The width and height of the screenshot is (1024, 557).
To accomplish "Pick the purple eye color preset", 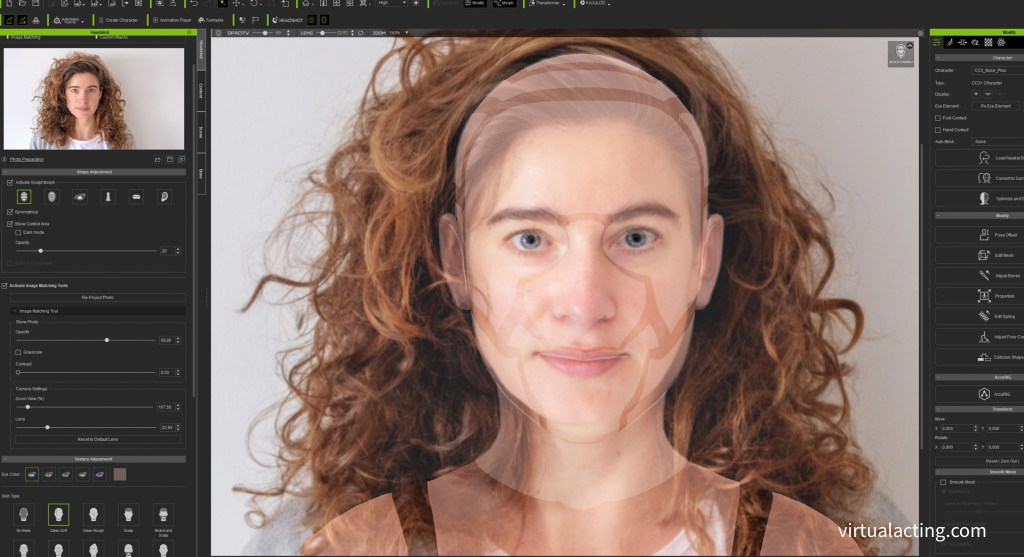I will [x=99, y=475].
